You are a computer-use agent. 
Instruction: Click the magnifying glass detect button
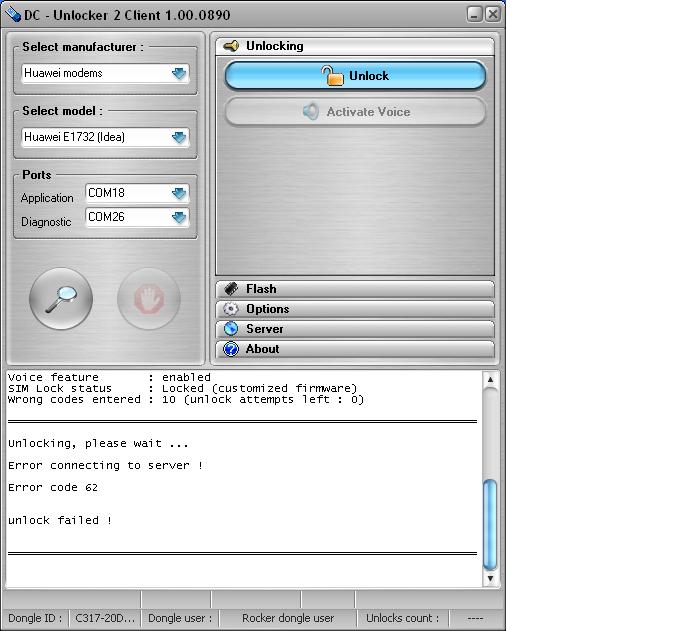point(61,298)
